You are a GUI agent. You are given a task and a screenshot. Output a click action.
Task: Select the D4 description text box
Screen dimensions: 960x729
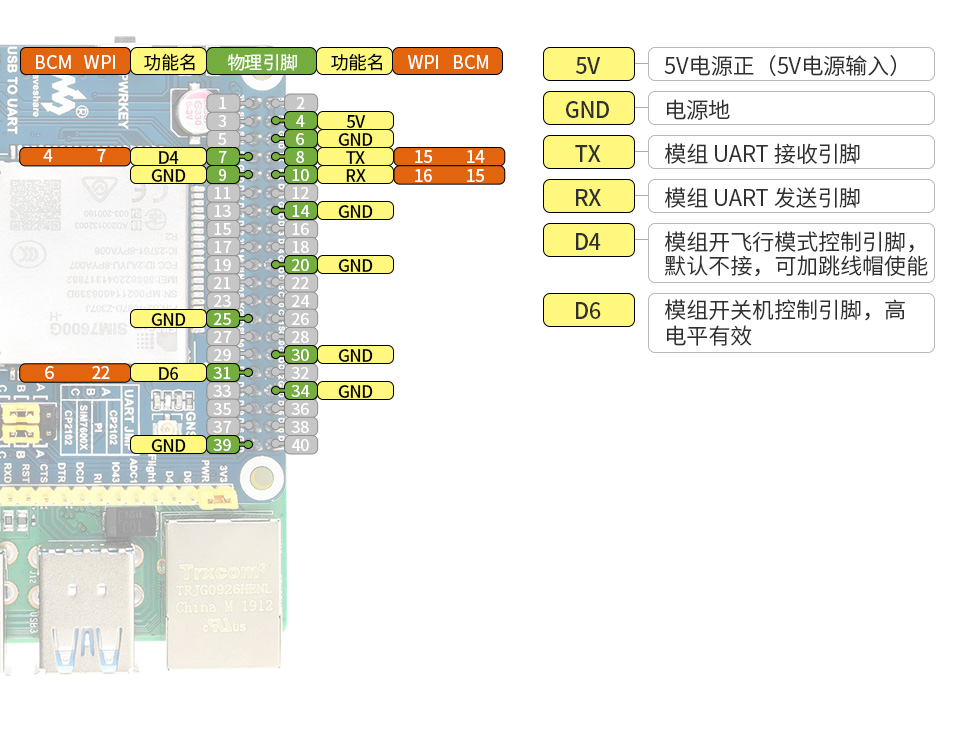[791, 252]
